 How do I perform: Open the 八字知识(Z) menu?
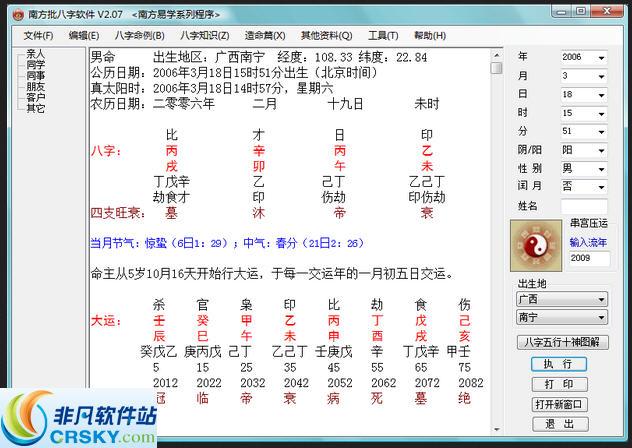pyautogui.click(x=205, y=35)
